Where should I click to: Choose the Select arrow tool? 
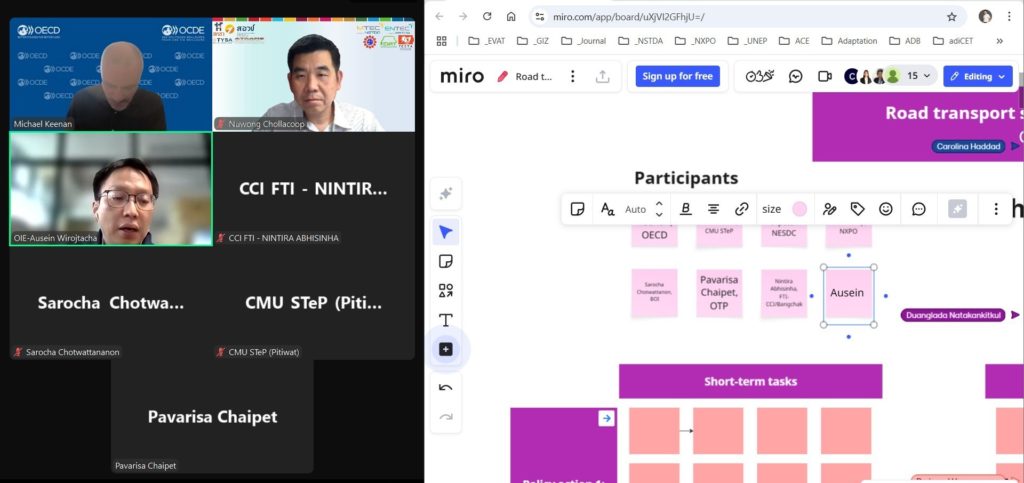(445, 232)
